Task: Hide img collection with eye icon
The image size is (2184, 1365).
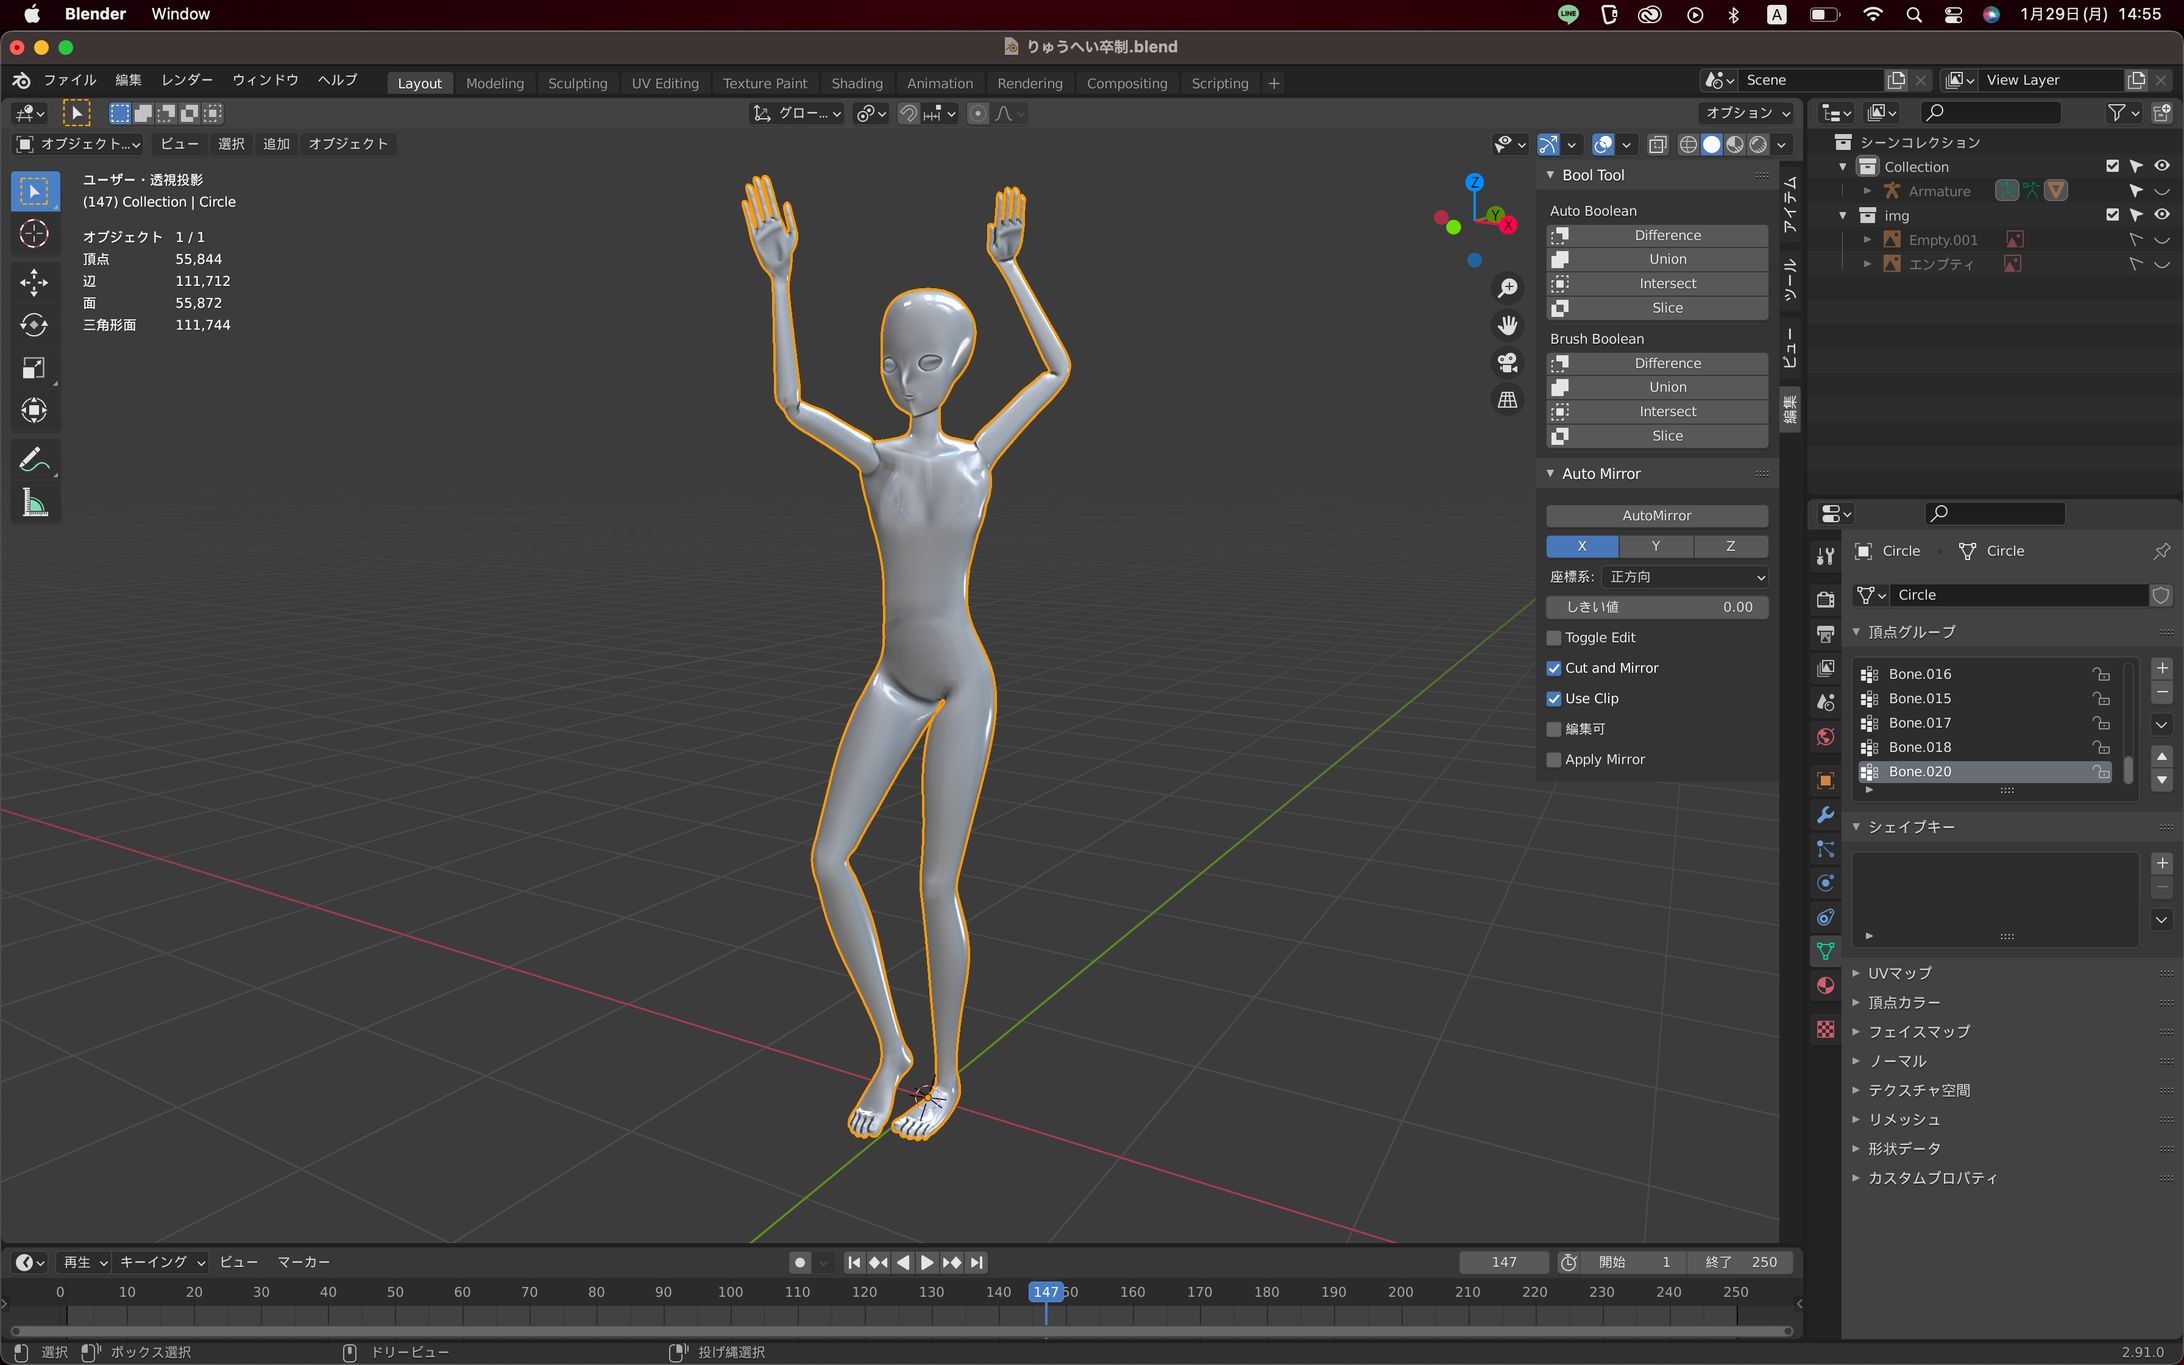Action: [2161, 214]
